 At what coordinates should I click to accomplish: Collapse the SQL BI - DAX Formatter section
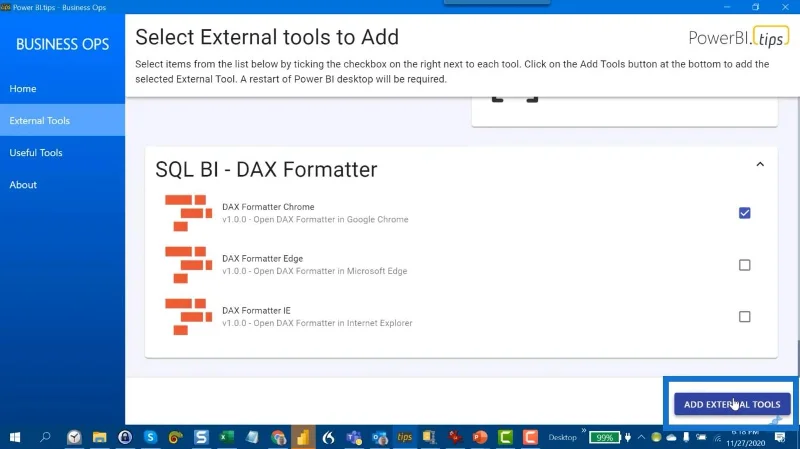click(x=760, y=164)
